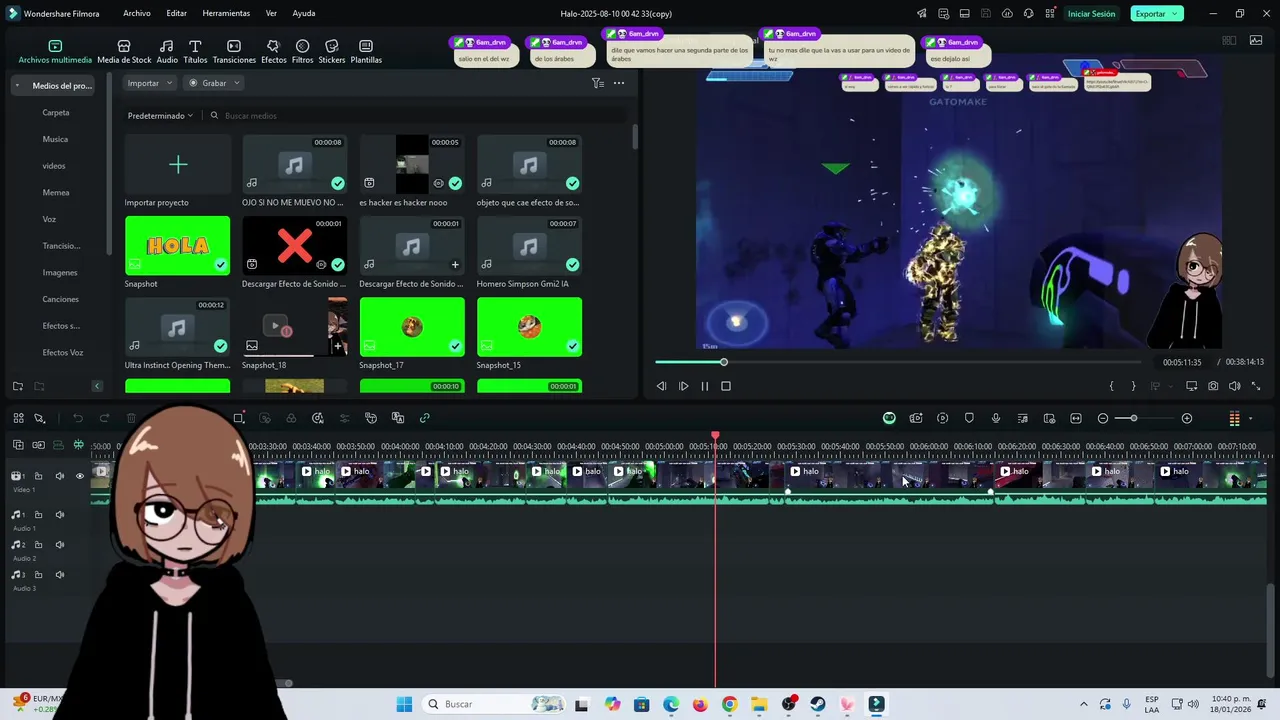Screen dimensions: 1280x720
Task: Click the media filter icon
Action: coord(597,83)
